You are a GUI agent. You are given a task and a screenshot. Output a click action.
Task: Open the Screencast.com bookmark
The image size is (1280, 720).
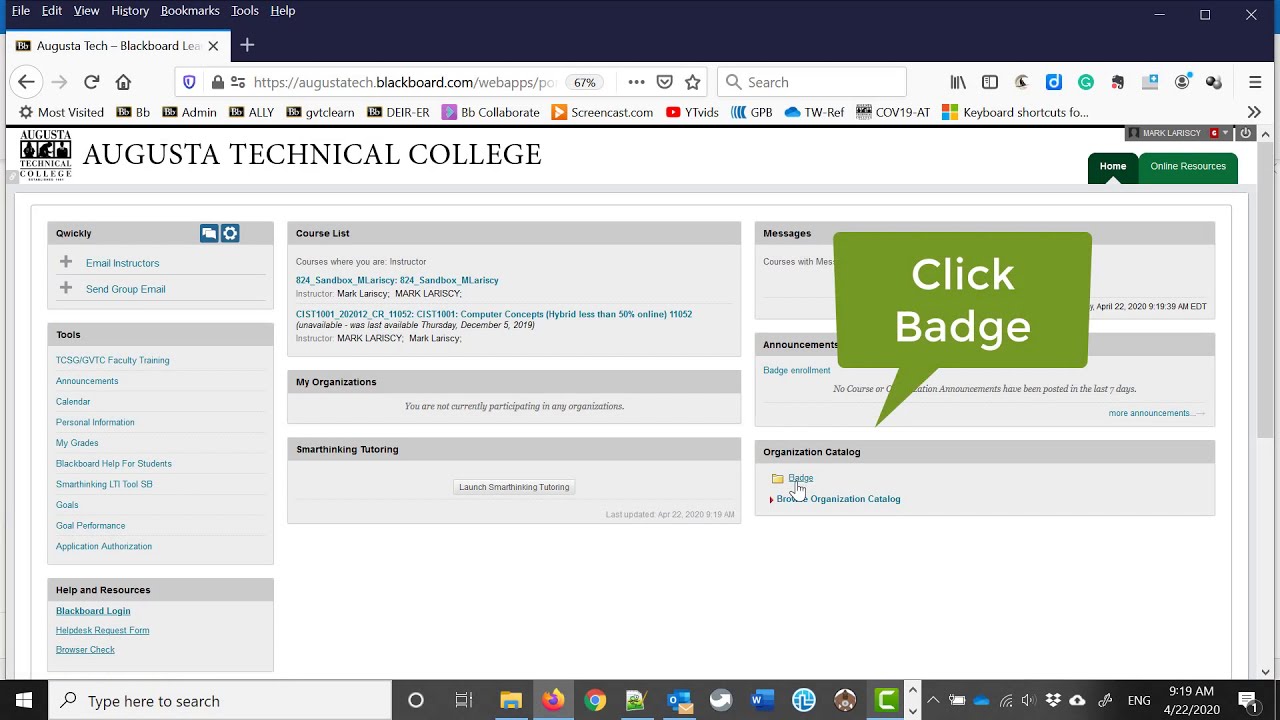[602, 112]
